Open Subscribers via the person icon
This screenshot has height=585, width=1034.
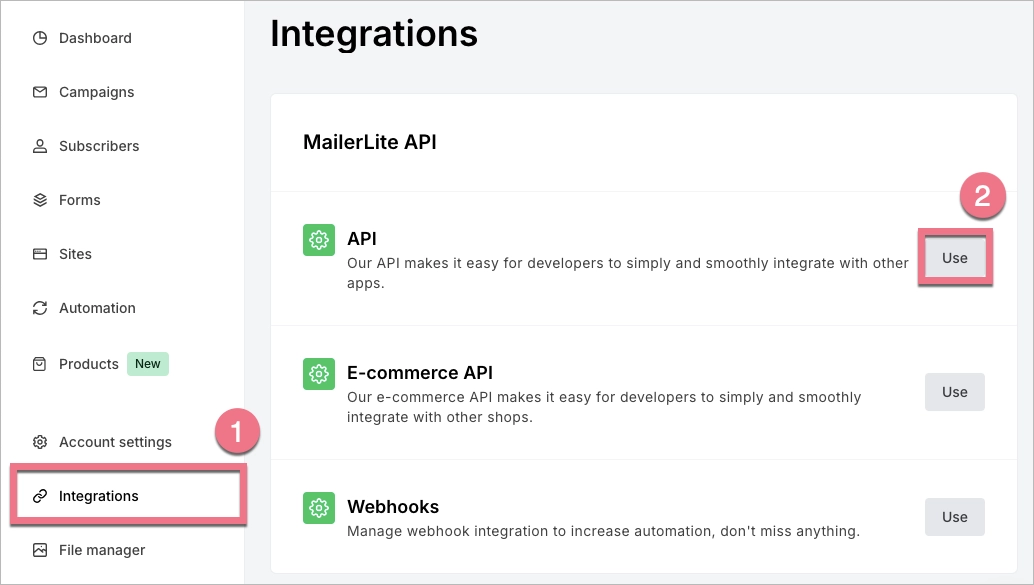tap(39, 145)
